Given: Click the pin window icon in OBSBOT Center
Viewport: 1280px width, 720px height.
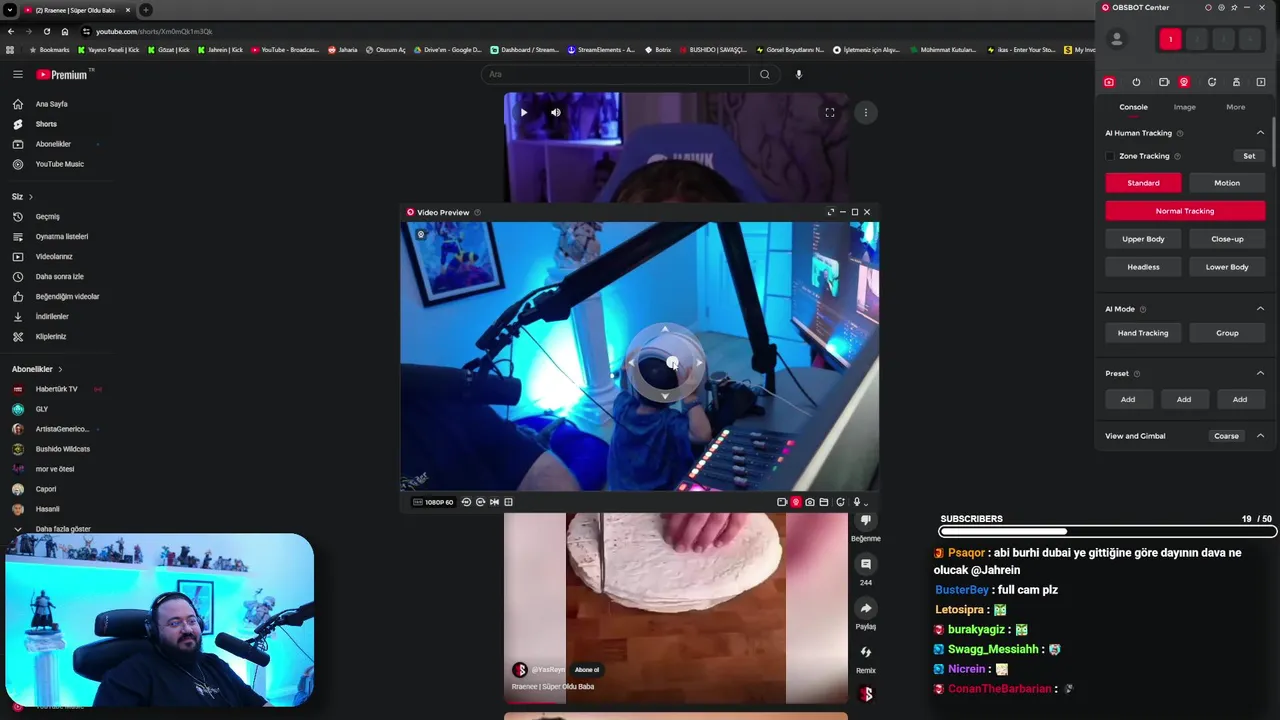Looking at the screenshot, I should [x=1234, y=7].
